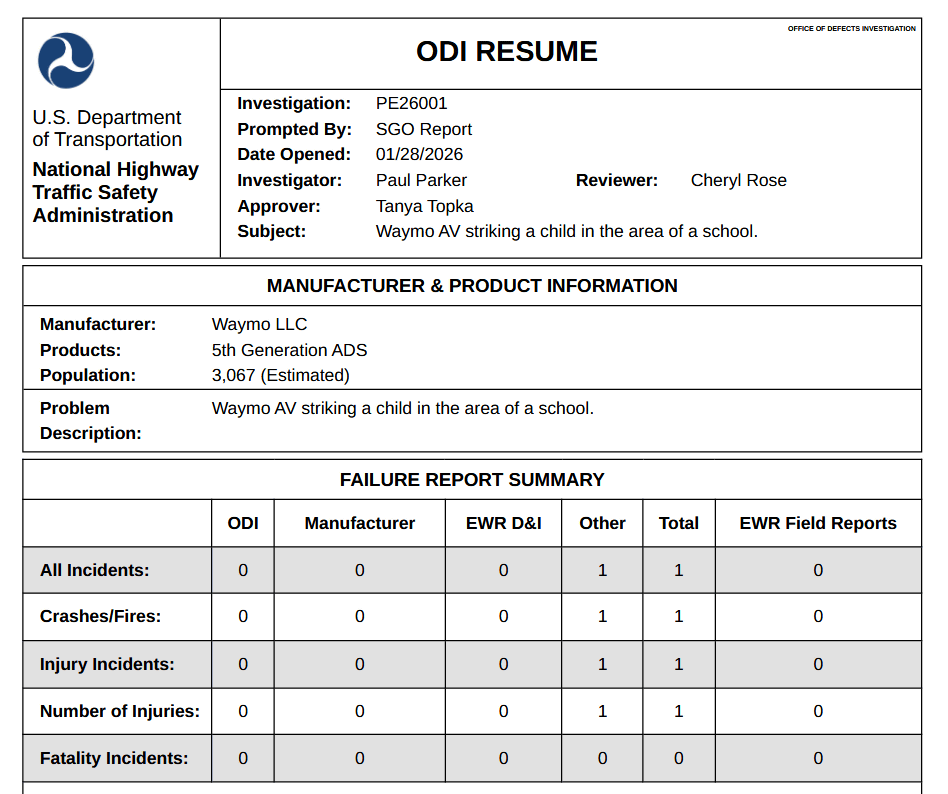The height and width of the screenshot is (794, 948).
Task: Select the date opened 01/28/2026
Action: coord(419,154)
